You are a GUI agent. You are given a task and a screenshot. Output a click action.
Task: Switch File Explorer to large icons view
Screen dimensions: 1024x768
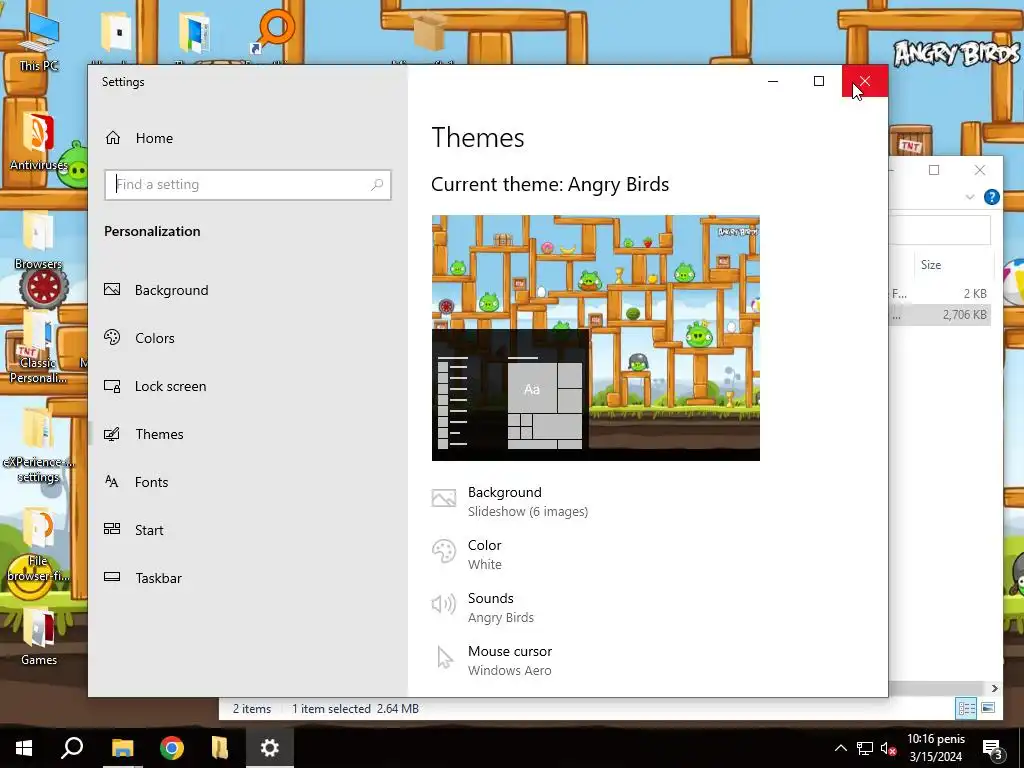(987, 708)
